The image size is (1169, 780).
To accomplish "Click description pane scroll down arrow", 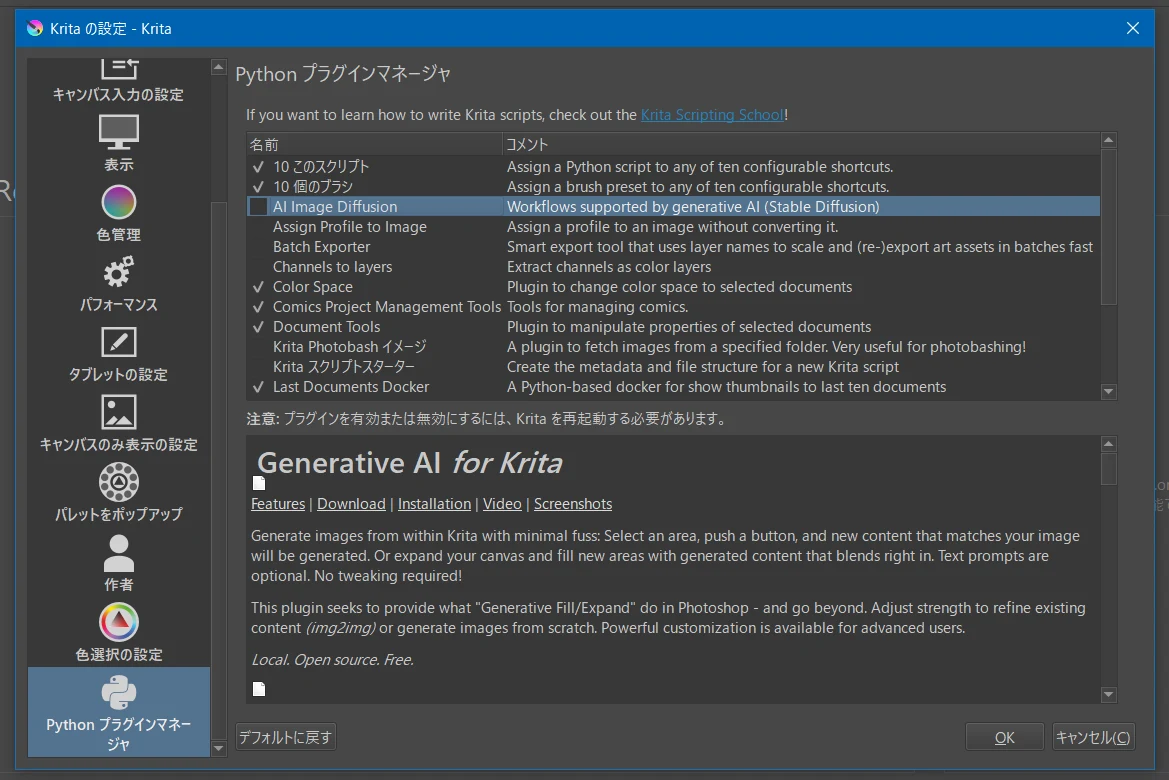I will pyautogui.click(x=1109, y=695).
